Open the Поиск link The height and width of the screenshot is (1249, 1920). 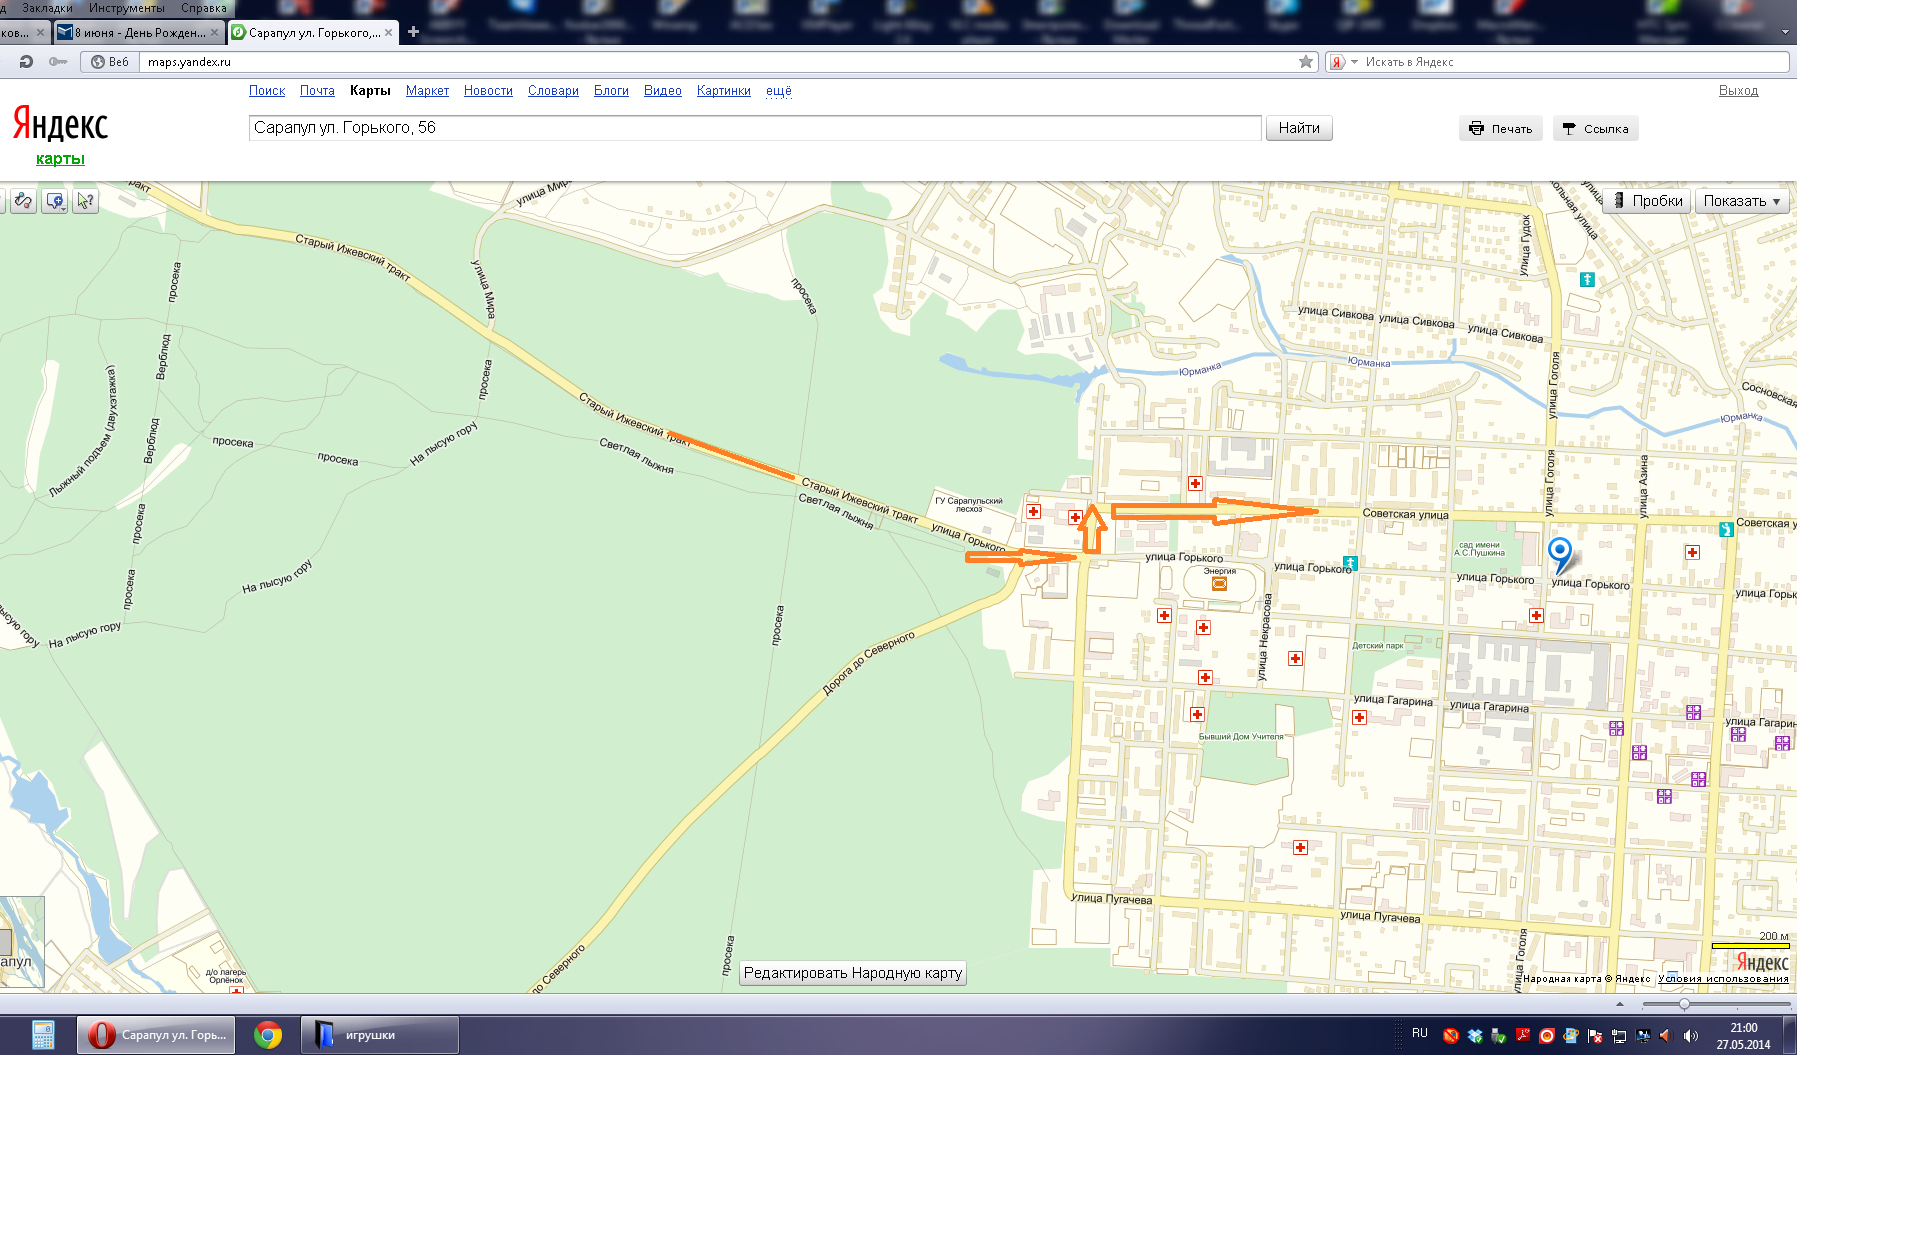(x=267, y=91)
